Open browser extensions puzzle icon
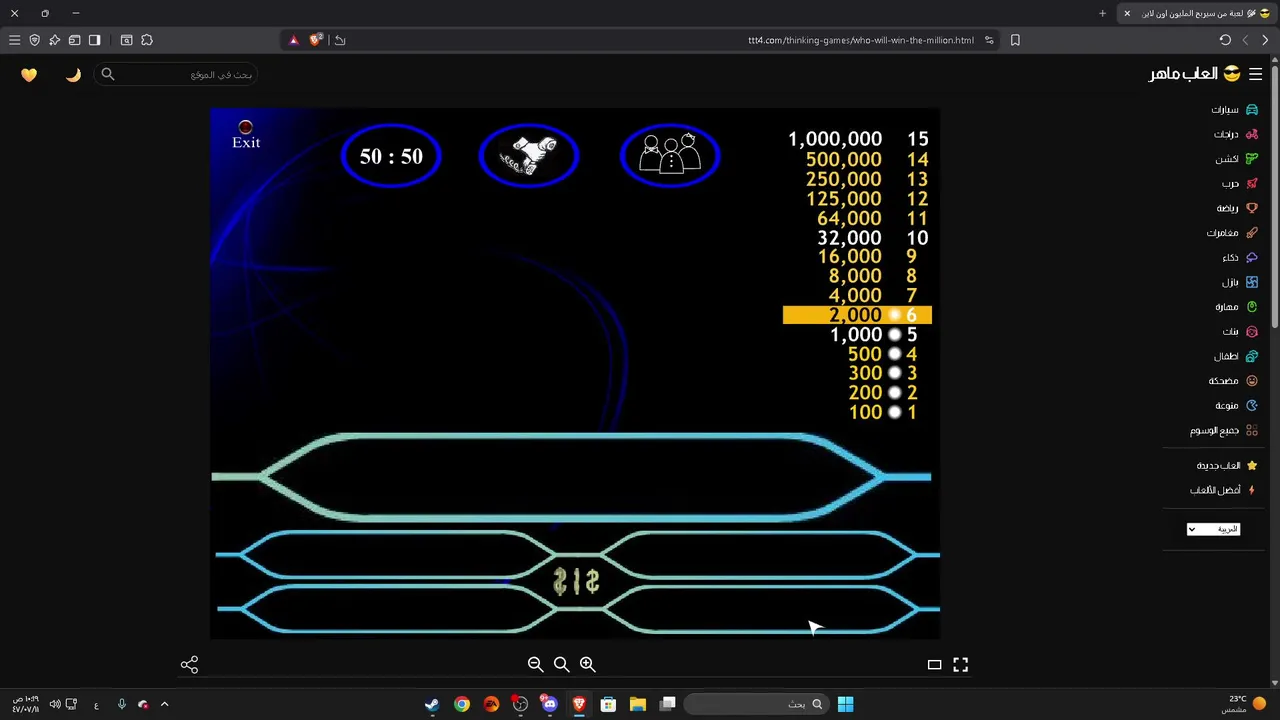The width and height of the screenshot is (1280, 720). 147,40
